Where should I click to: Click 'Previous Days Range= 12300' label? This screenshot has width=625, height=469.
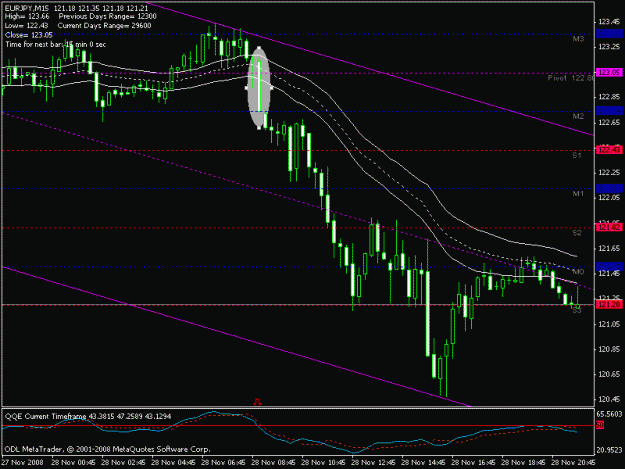[x=108, y=17]
